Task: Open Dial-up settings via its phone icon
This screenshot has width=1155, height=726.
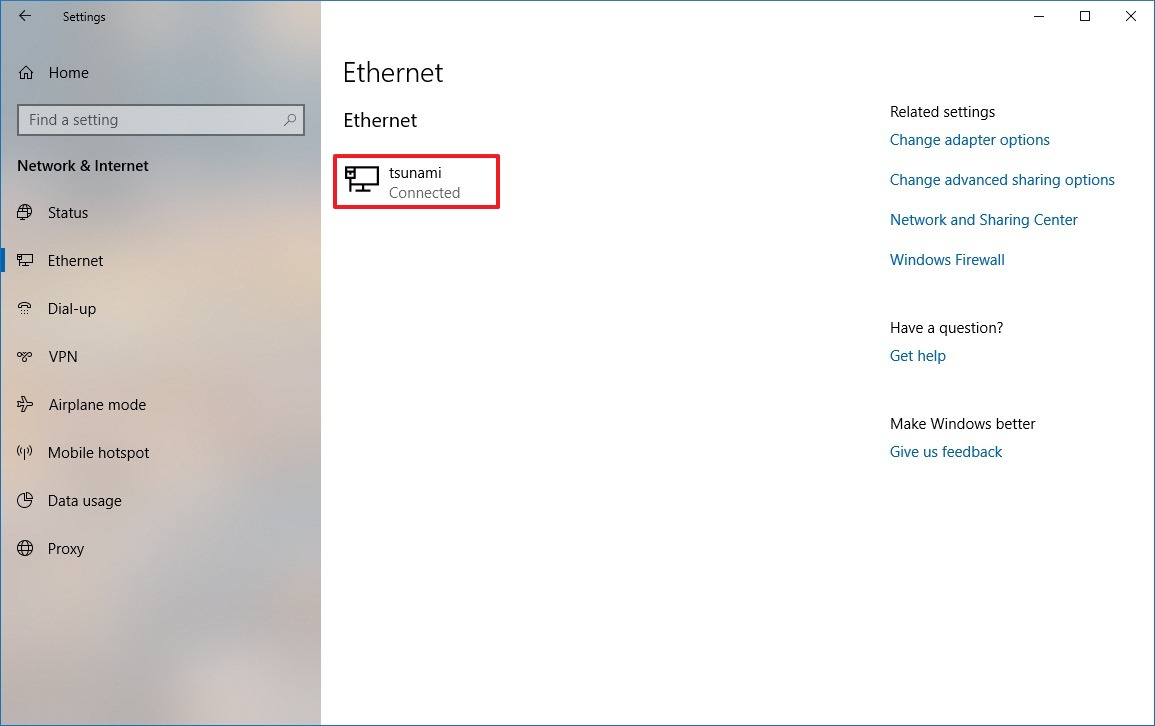Action: point(24,308)
